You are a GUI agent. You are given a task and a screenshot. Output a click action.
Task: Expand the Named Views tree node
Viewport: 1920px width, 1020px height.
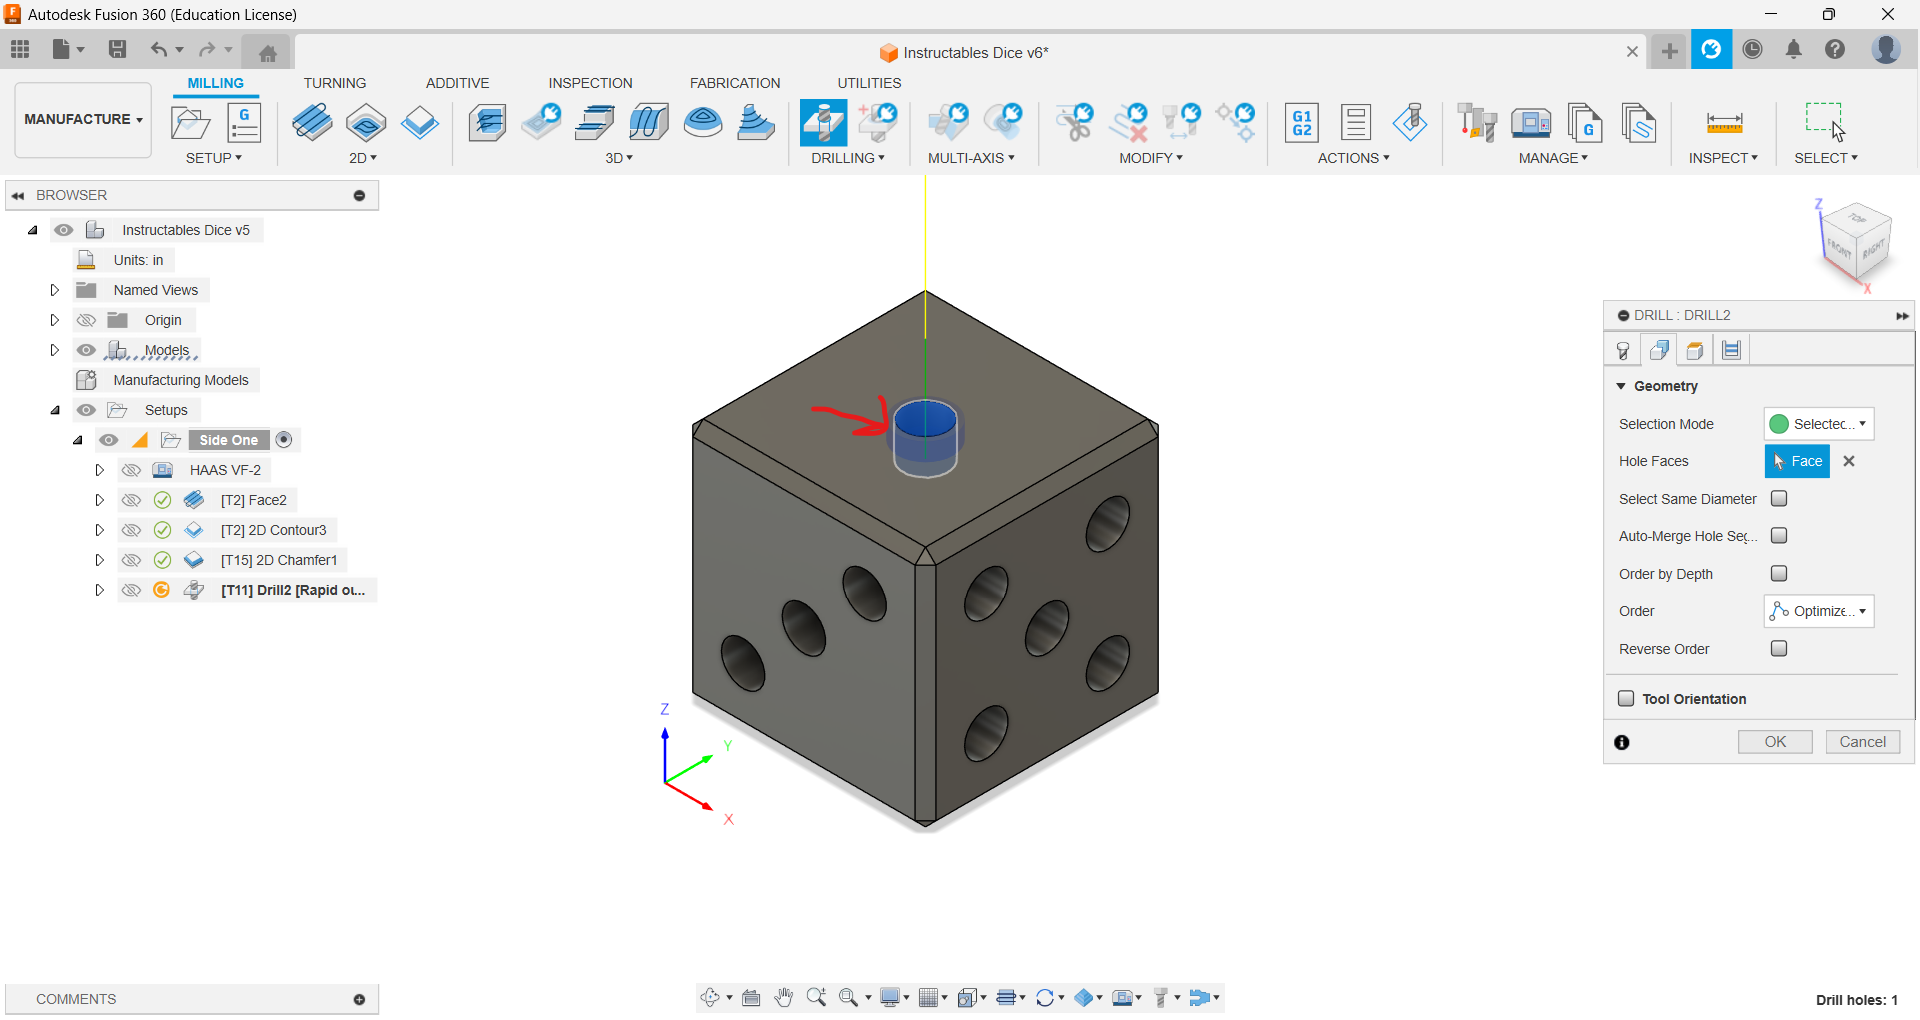(x=55, y=290)
